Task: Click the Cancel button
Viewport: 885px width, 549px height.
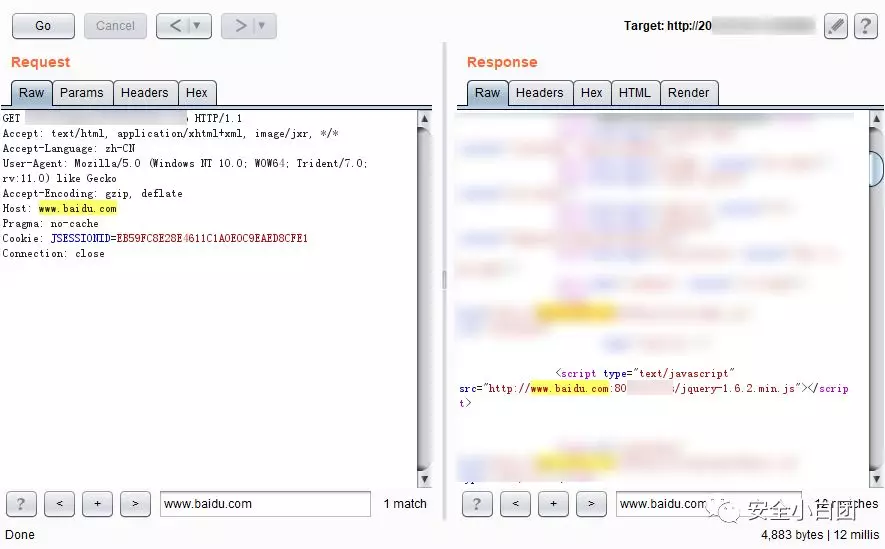Action: coord(115,26)
